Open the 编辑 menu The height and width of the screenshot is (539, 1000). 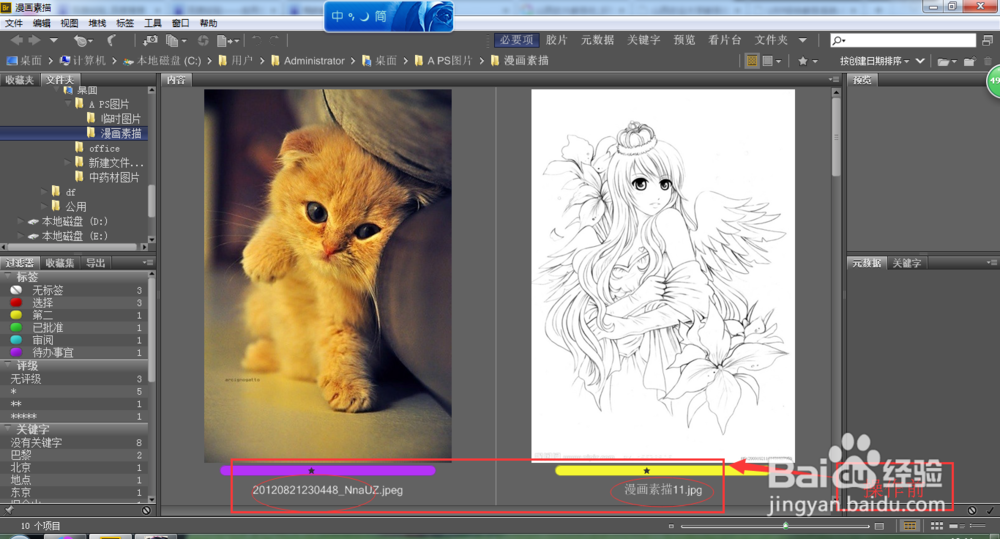click(x=41, y=23)
